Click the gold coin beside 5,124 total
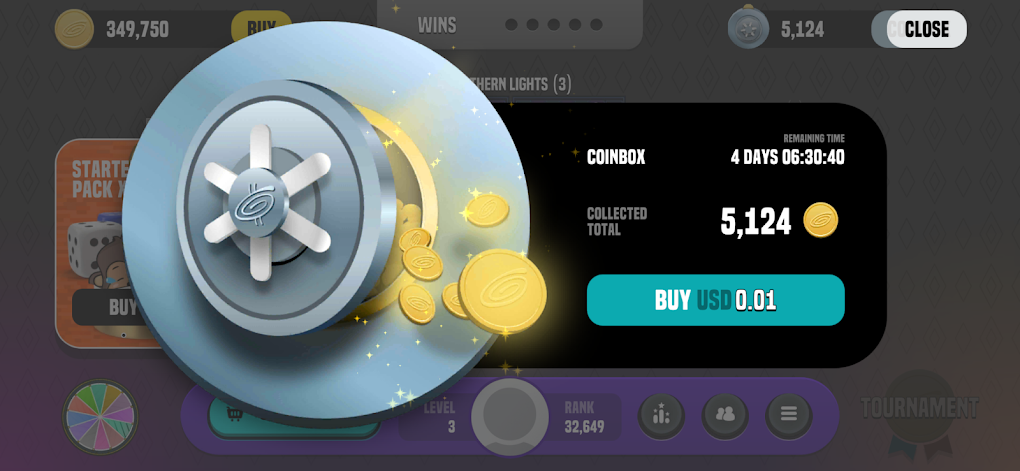The image size is (1020, 471). [820, 221]
